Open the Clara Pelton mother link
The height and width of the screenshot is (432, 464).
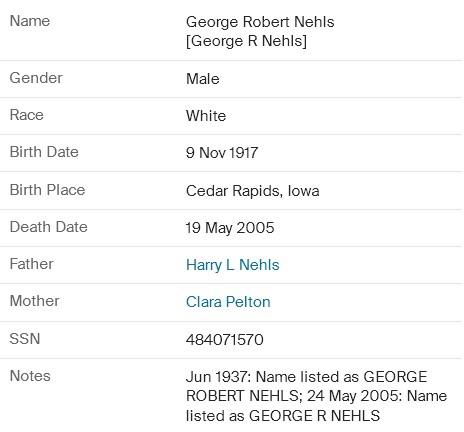click(x=228, y=302)
